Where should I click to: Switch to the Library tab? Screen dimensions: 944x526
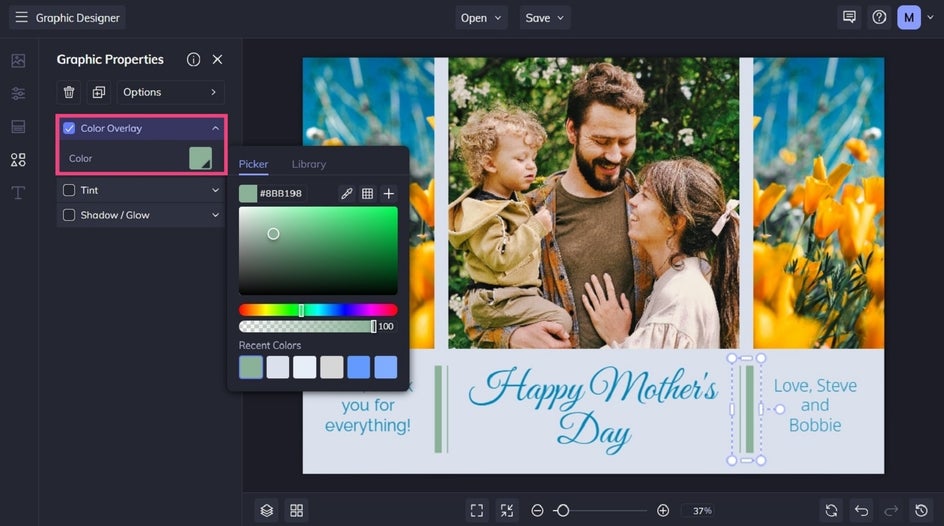click(309, 164)
